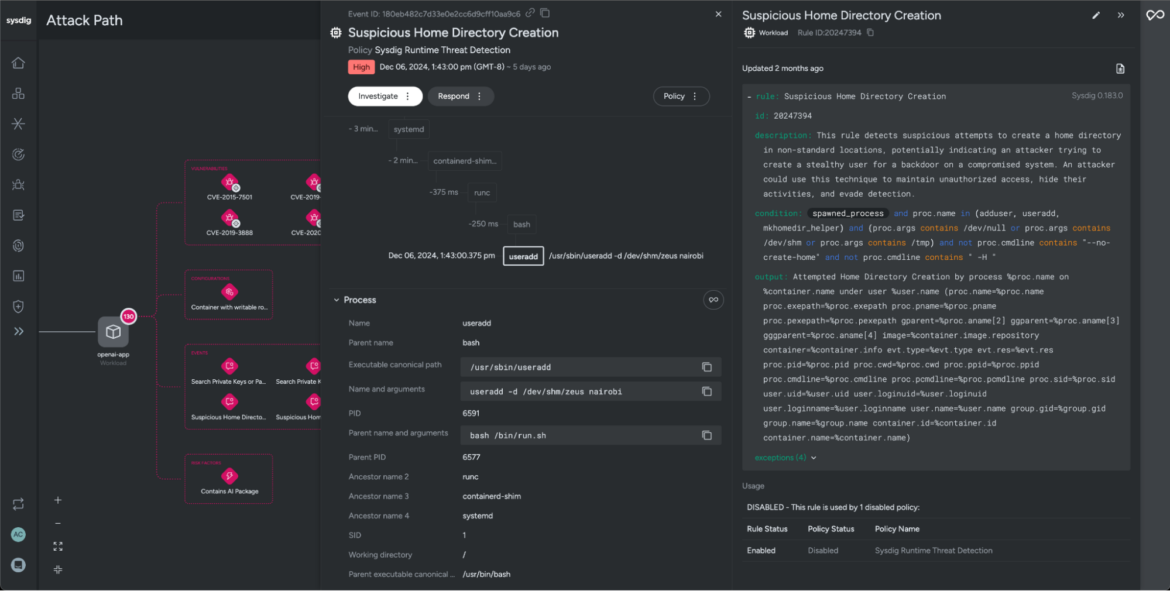Click the Sysdig 0.183.0 version label

(x=1097, y=96)
